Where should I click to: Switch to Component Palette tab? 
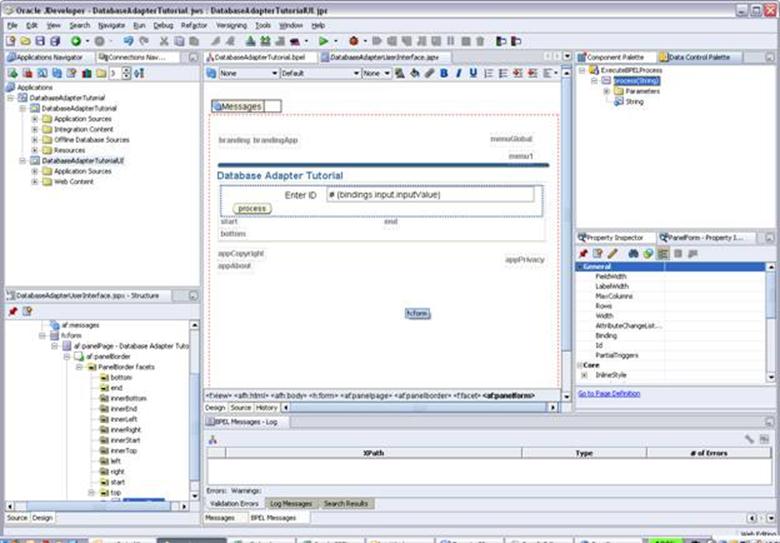(616, 57)
